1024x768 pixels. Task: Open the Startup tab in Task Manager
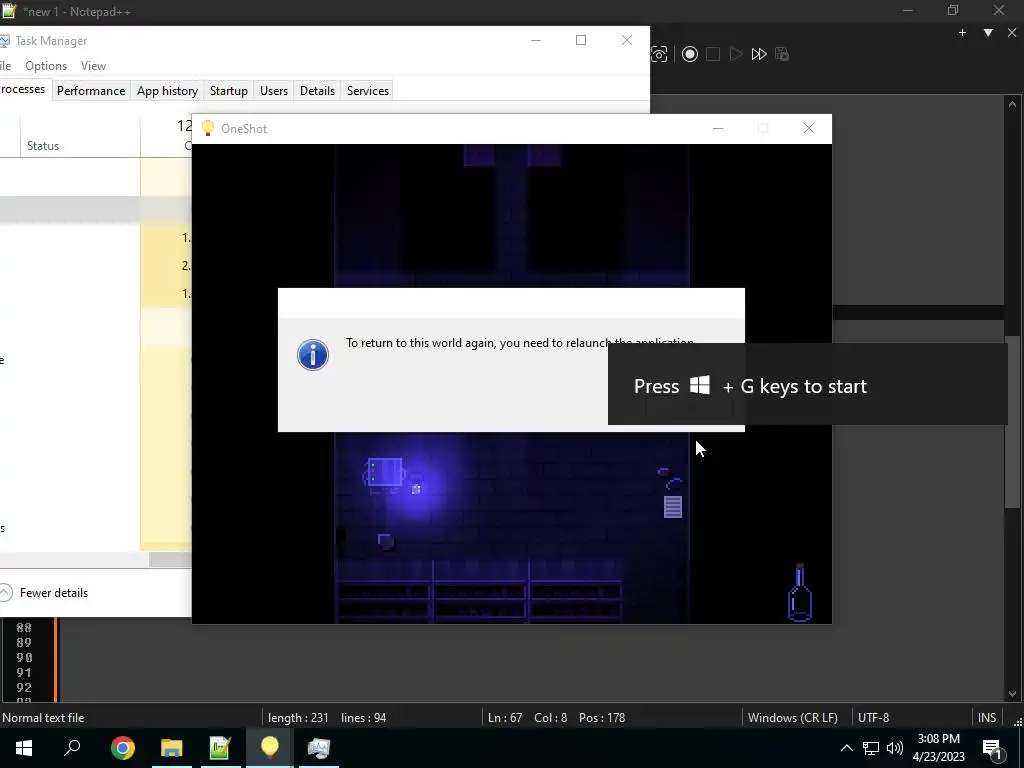coord(229,91)
